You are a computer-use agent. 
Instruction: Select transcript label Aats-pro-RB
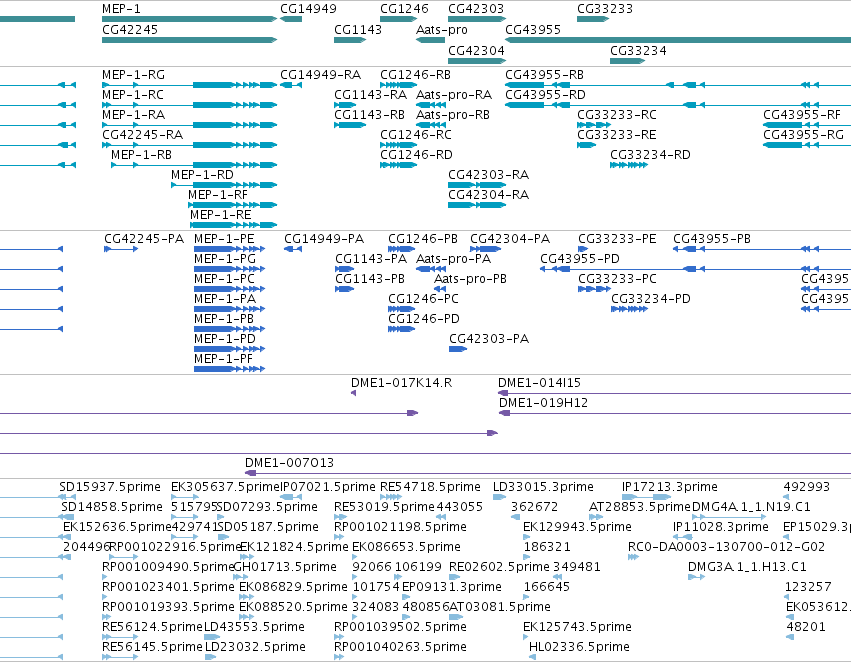click(x=453, y=115)
